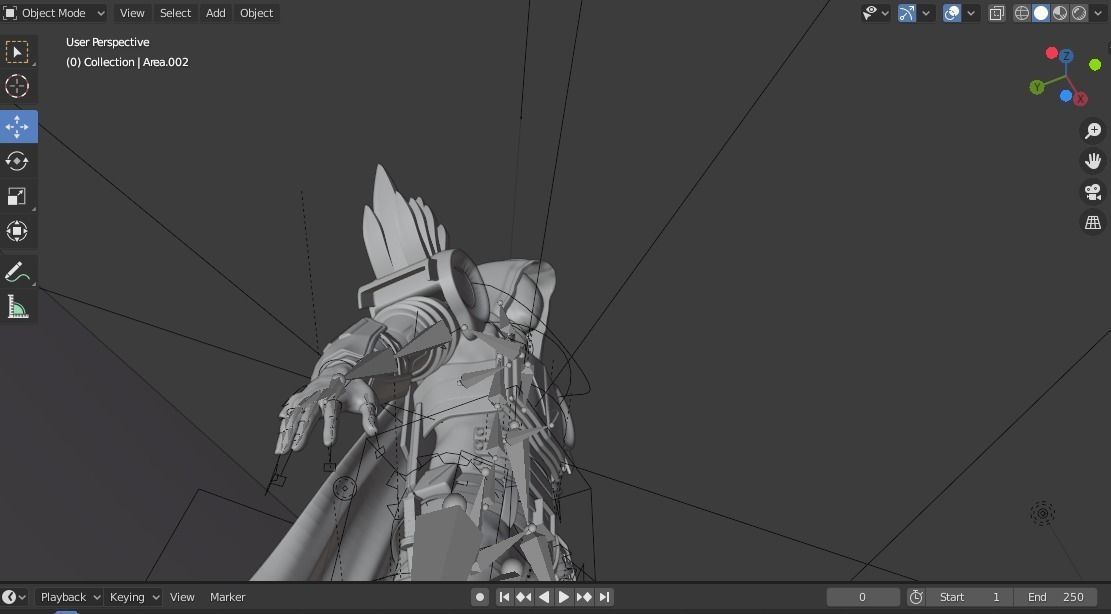Click the negative Z blue dot on gizmo

click(1066, 96)
